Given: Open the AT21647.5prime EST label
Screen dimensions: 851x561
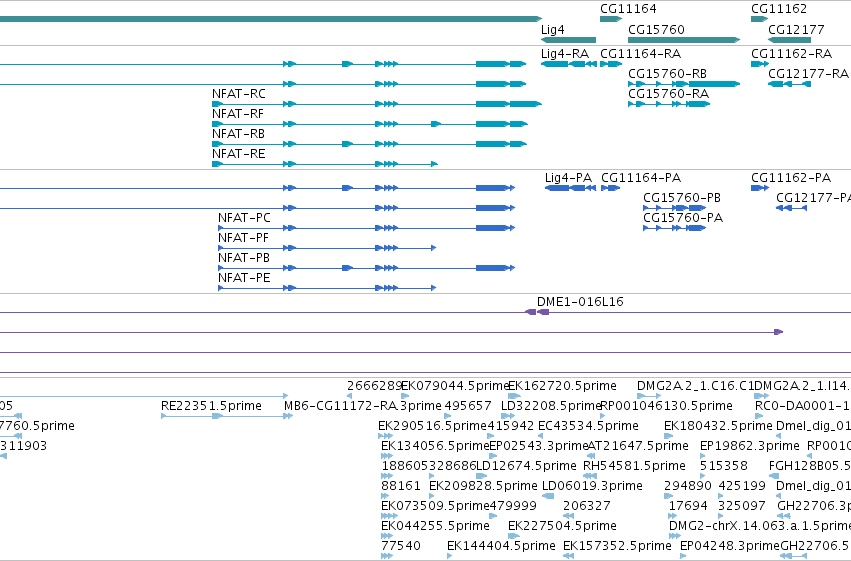Looking at the screenshot, I should click(x=638, y=447).
